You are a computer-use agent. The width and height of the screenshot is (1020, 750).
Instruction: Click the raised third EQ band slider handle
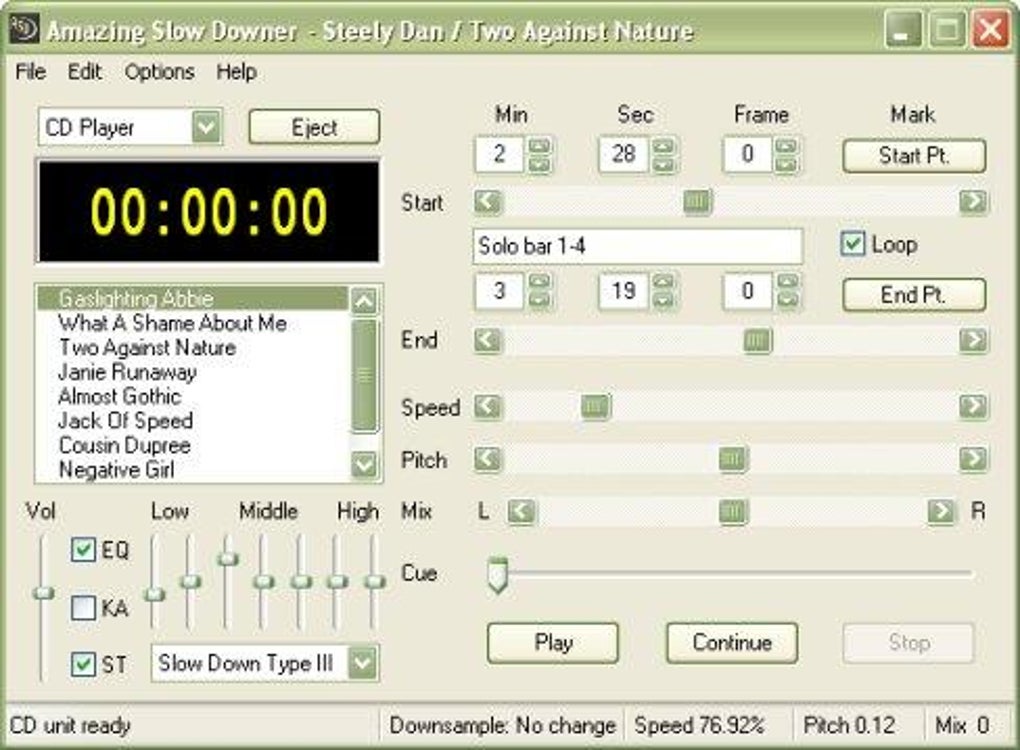point(227,558)
